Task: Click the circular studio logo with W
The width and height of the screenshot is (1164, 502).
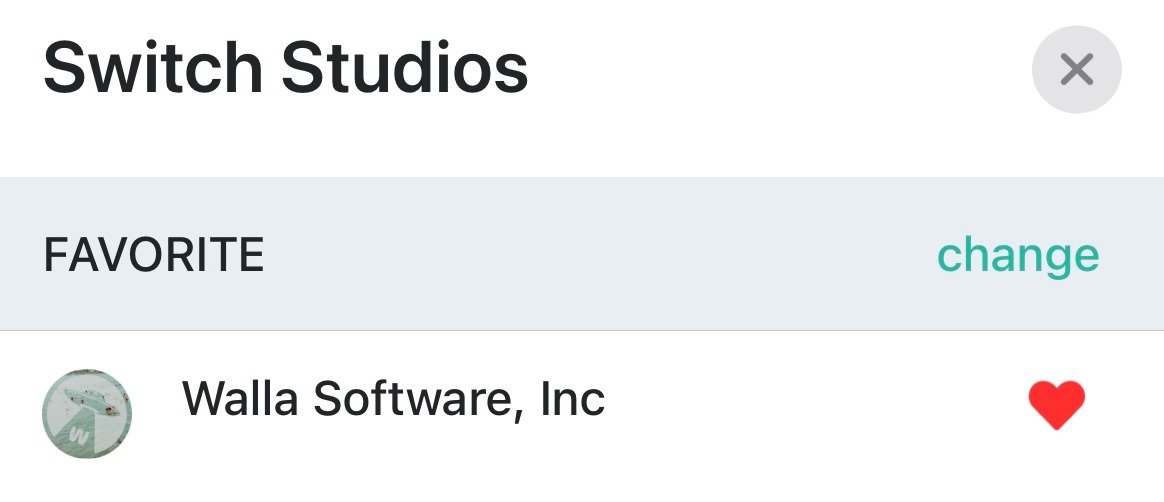Action: point(87,413)
